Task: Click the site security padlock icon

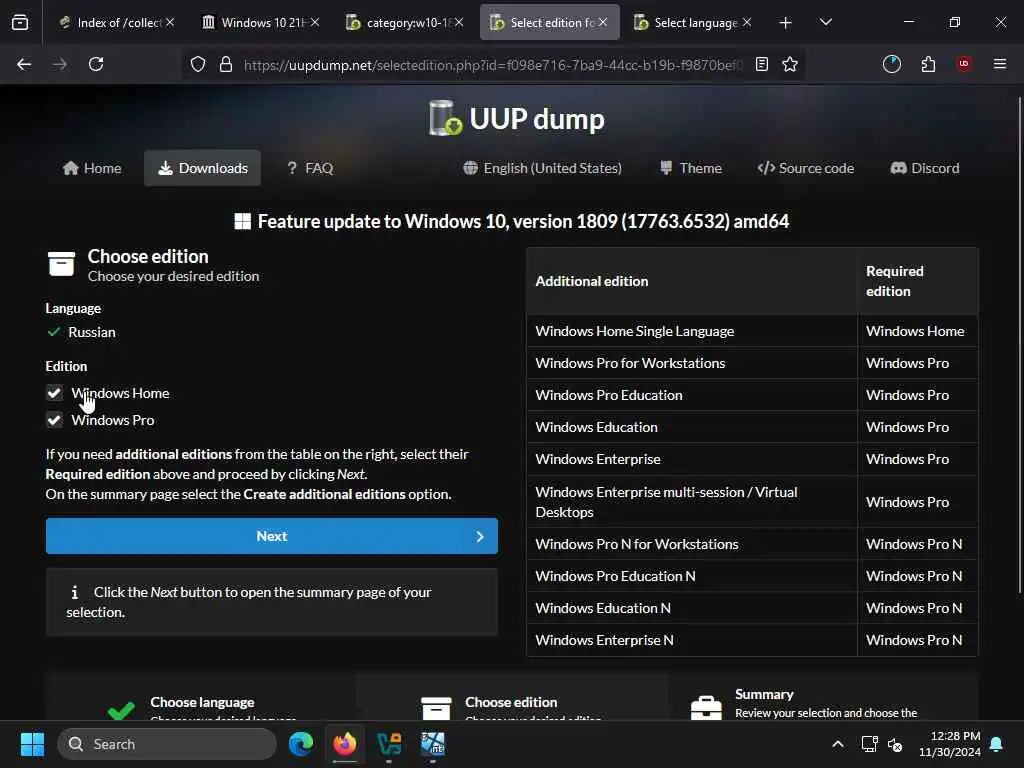Action: (x=226, y=64)
